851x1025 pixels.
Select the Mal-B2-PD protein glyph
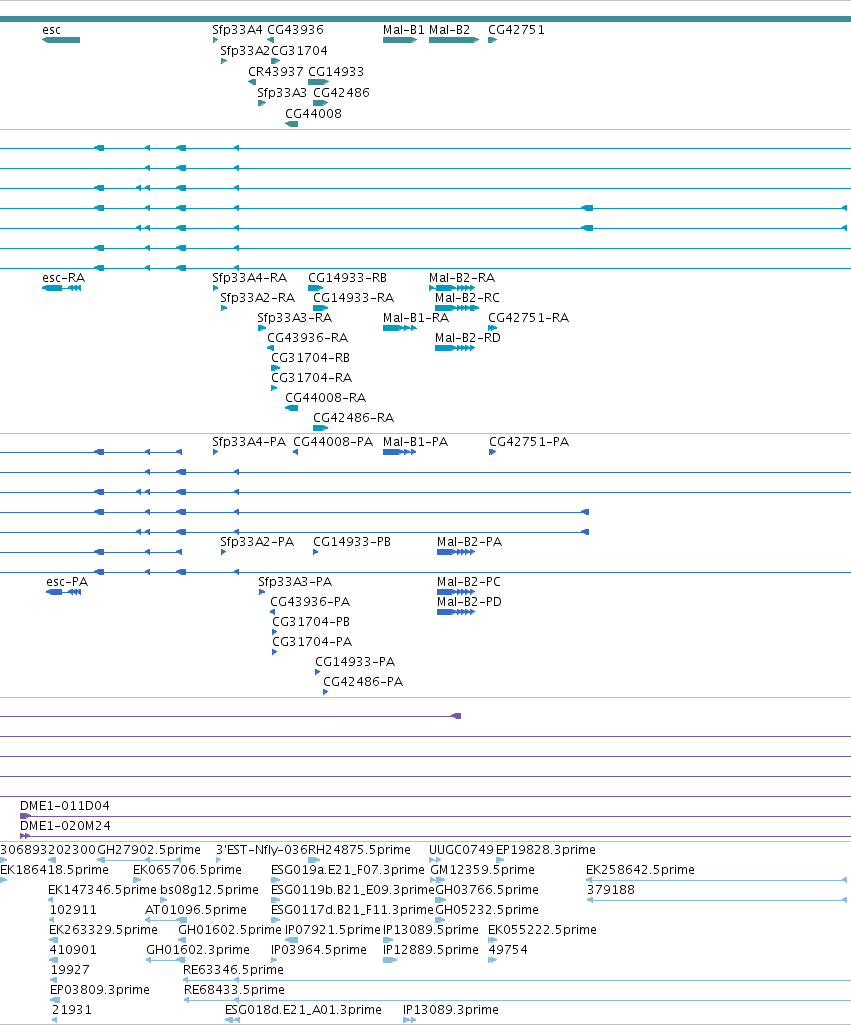pos(456,612)
